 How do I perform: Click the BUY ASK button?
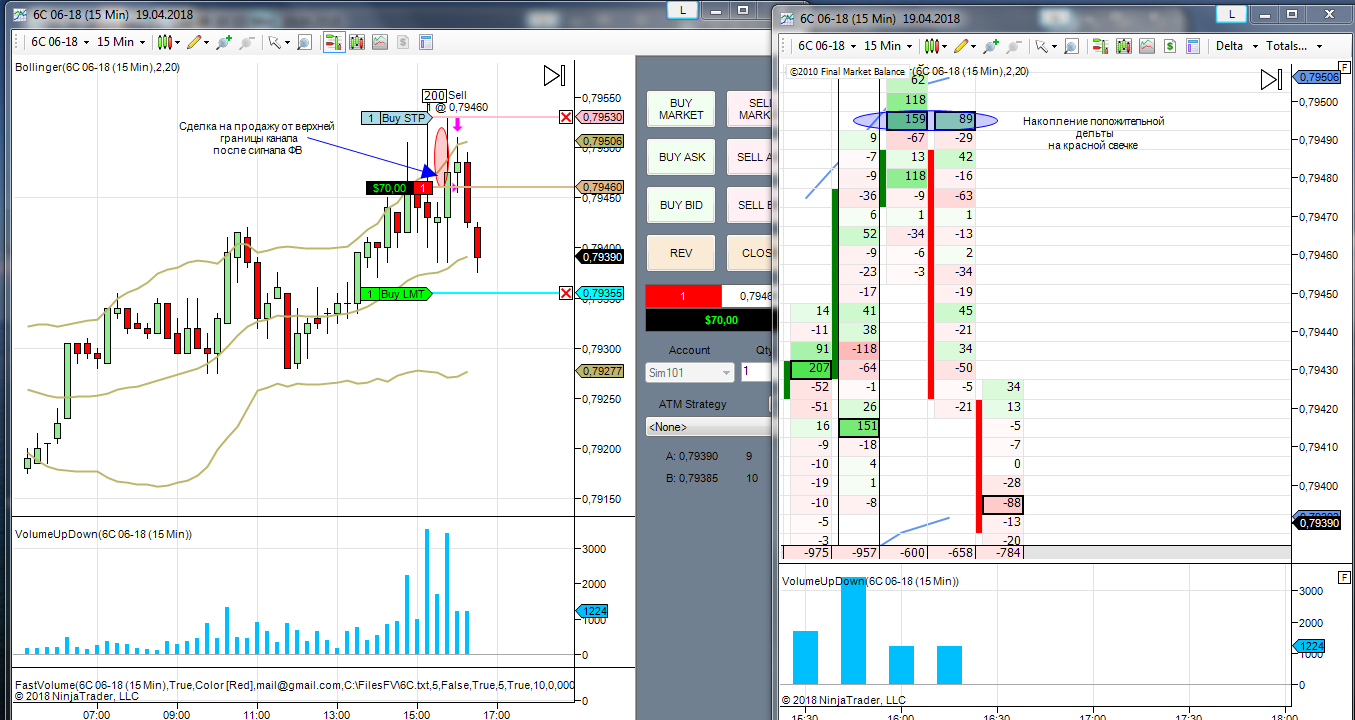coord(681,157)
